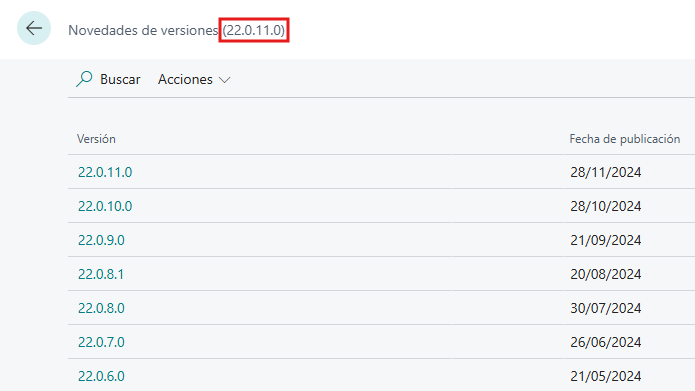Open version 22.0.11.0 link
This screenshot has height=391, width=695.
tap(105, 172)
